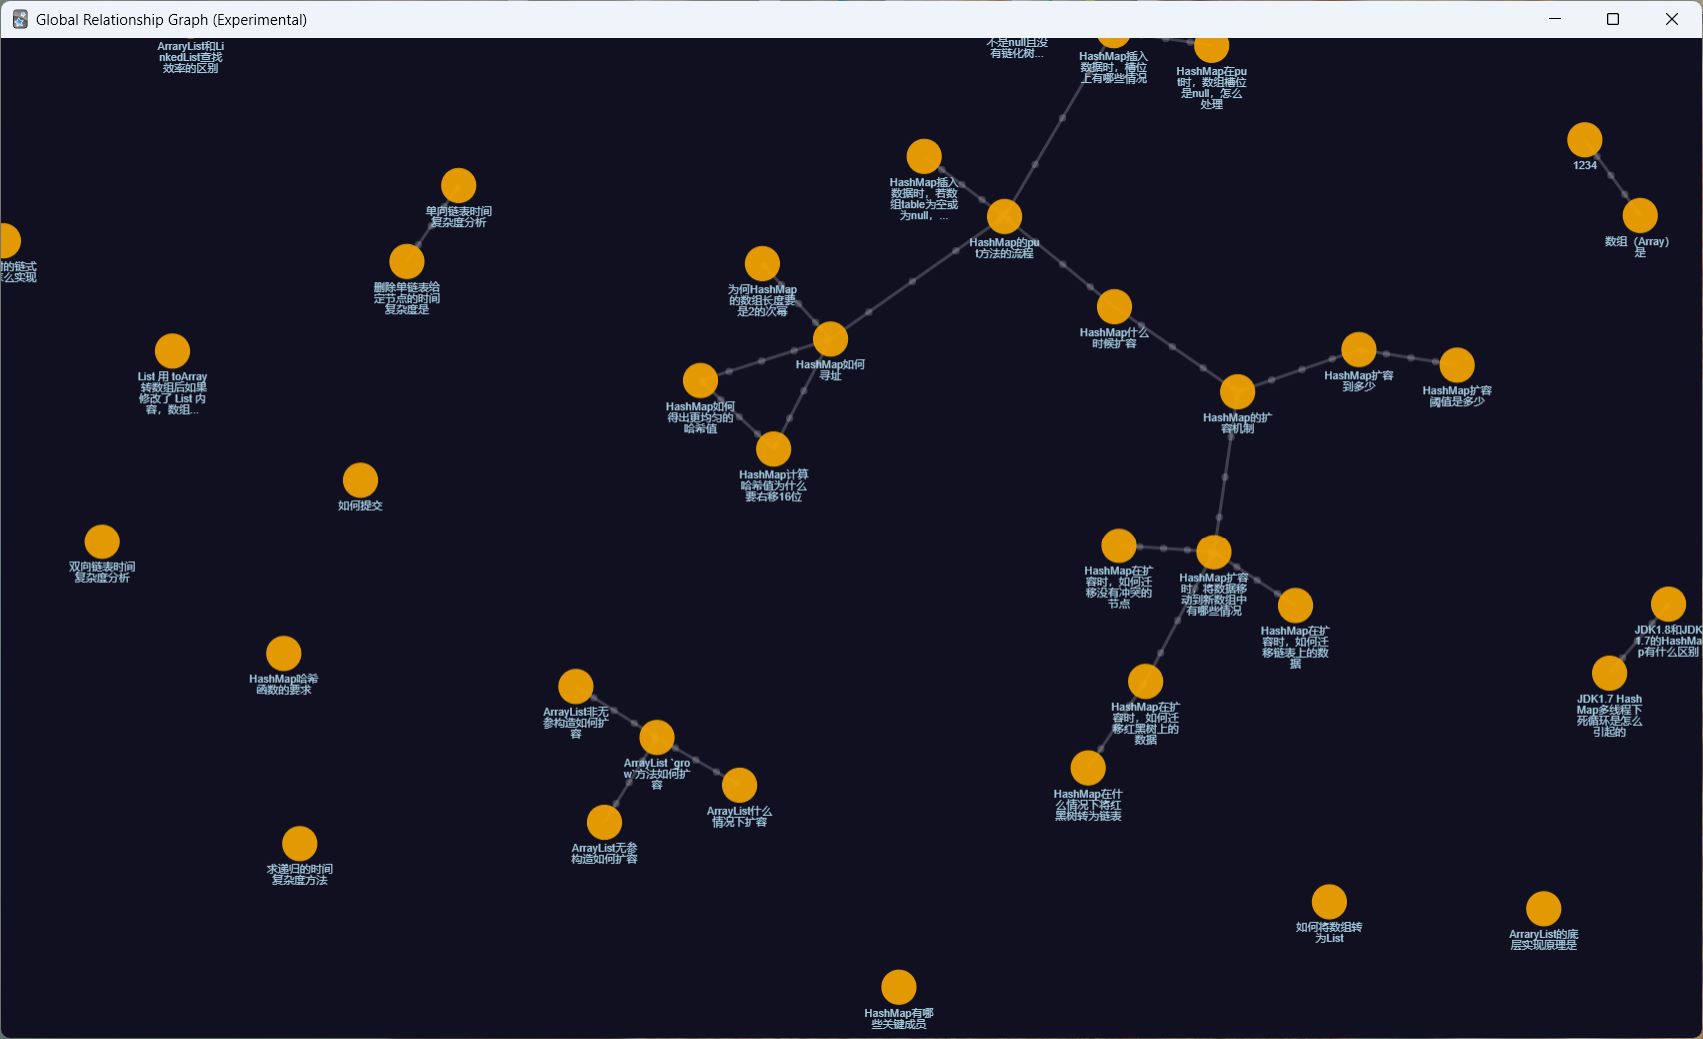Select the "单向链表时间复杂度分析" node
This screenshot has width=1703, height=1039.
click(458, 186)
